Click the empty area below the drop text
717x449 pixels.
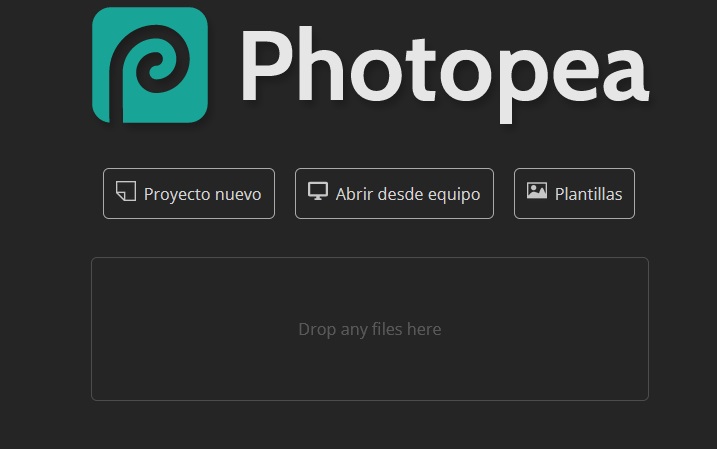(x=369, y=370)
